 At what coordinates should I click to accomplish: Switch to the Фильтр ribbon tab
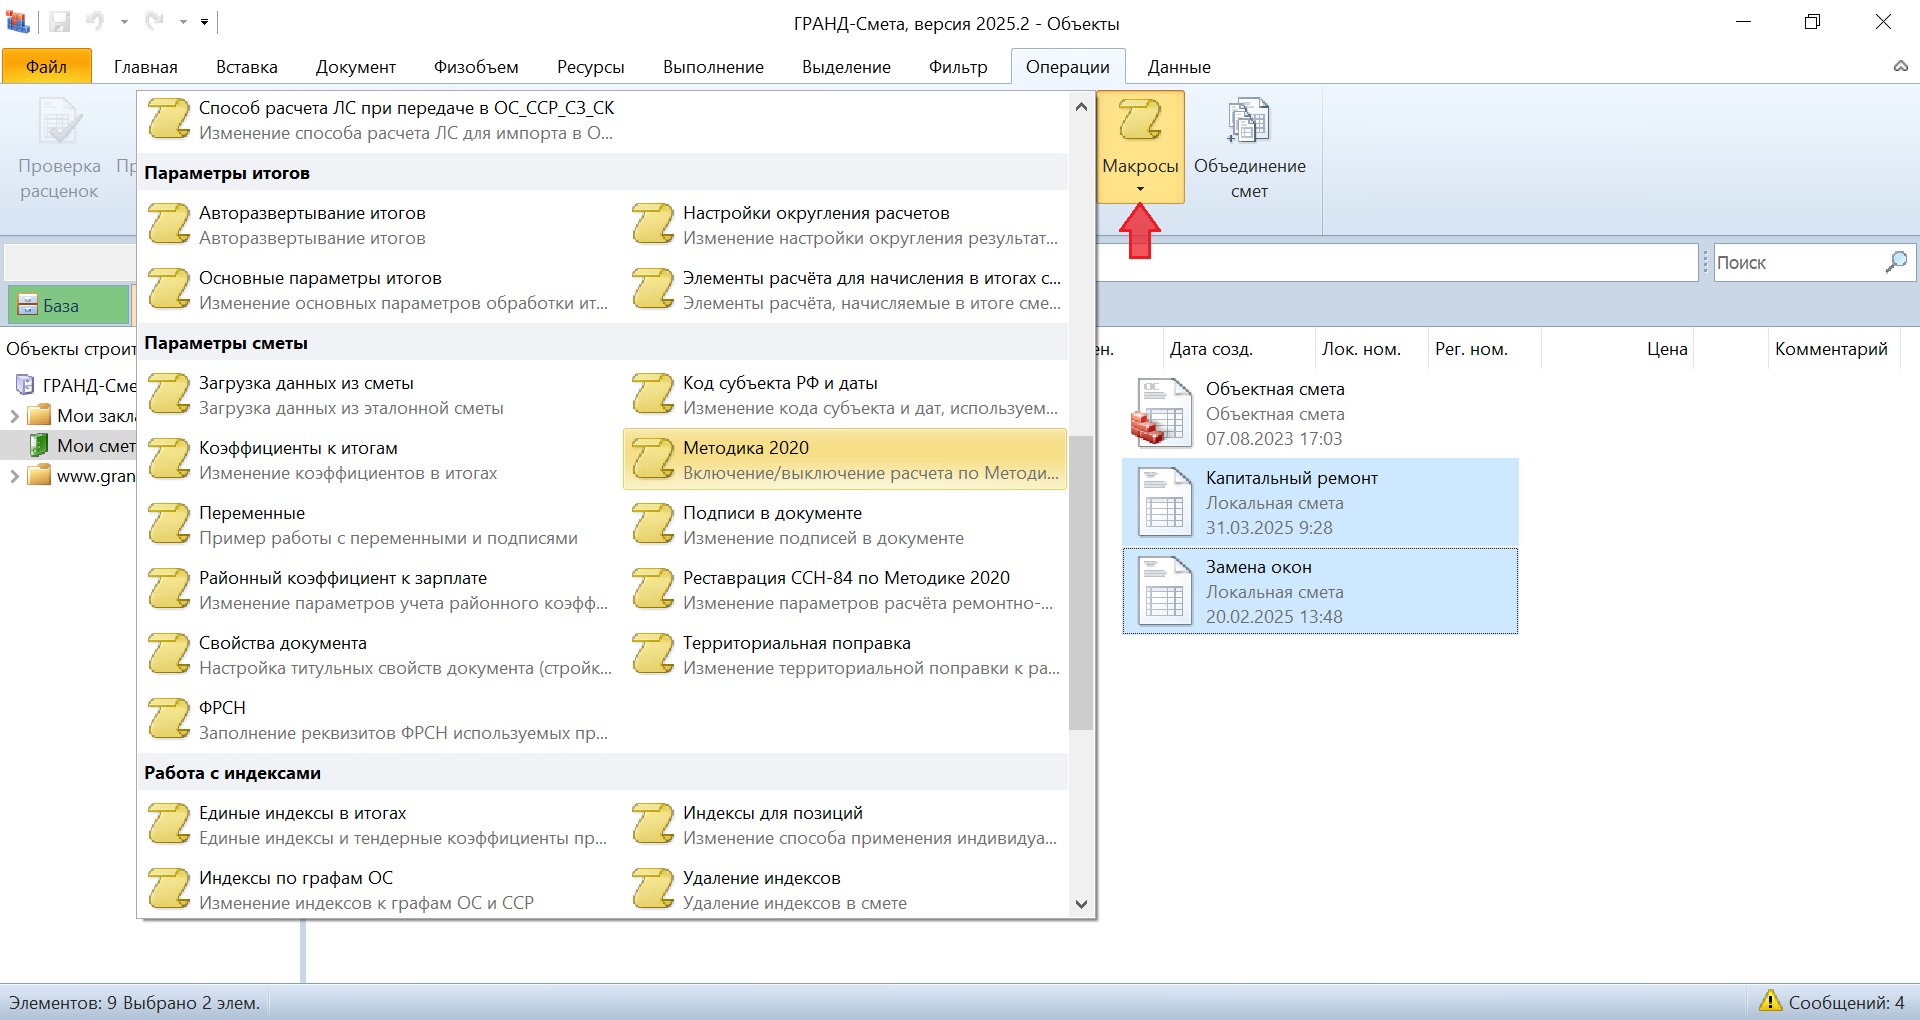(x=957, y=67)
